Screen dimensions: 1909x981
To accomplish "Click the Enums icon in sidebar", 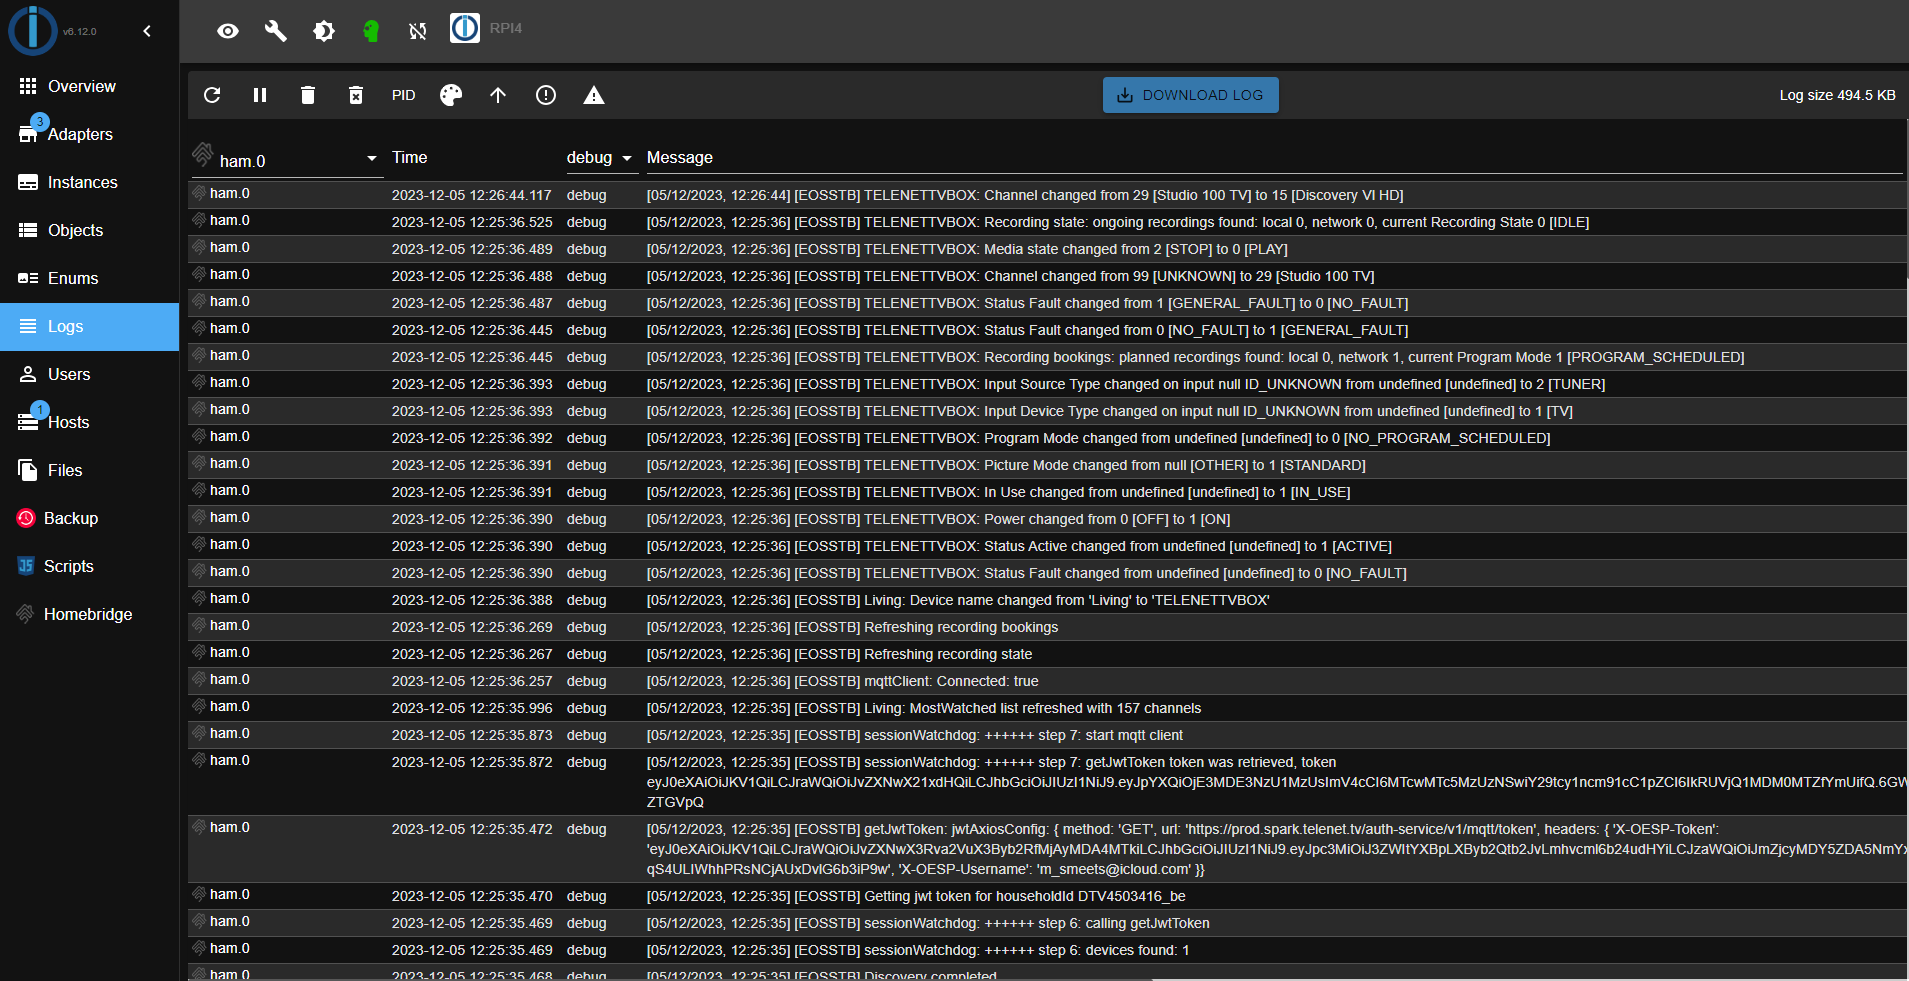I will coord(28,278).
